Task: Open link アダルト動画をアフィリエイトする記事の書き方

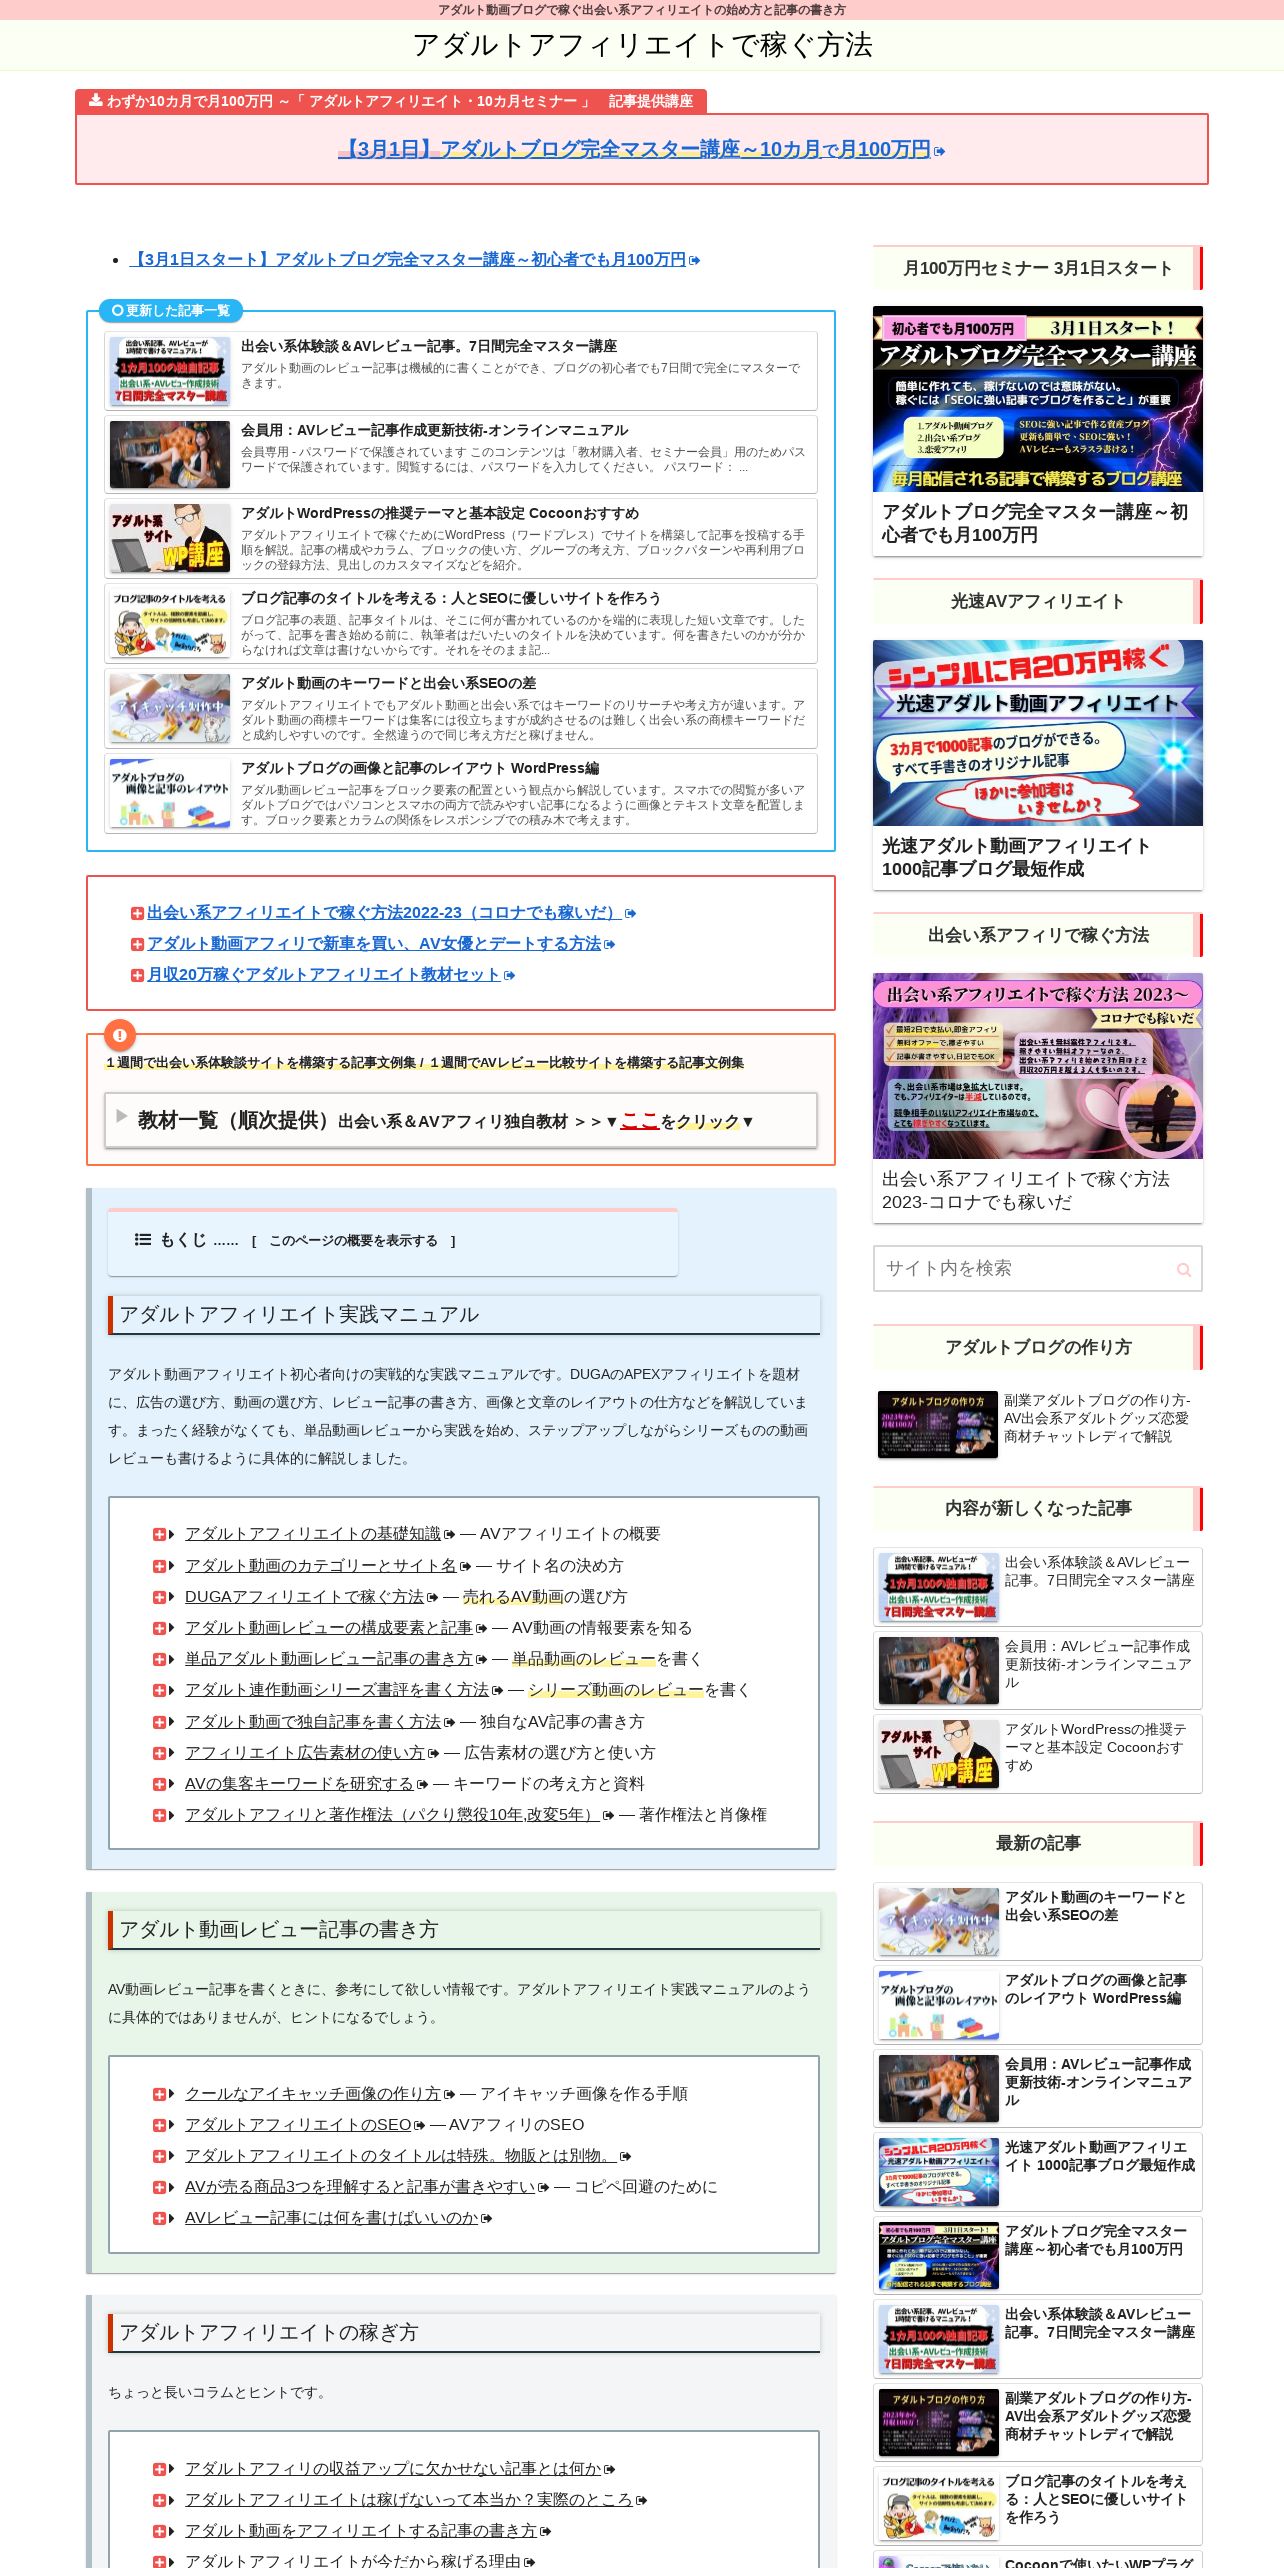Action: [360, 2530]
